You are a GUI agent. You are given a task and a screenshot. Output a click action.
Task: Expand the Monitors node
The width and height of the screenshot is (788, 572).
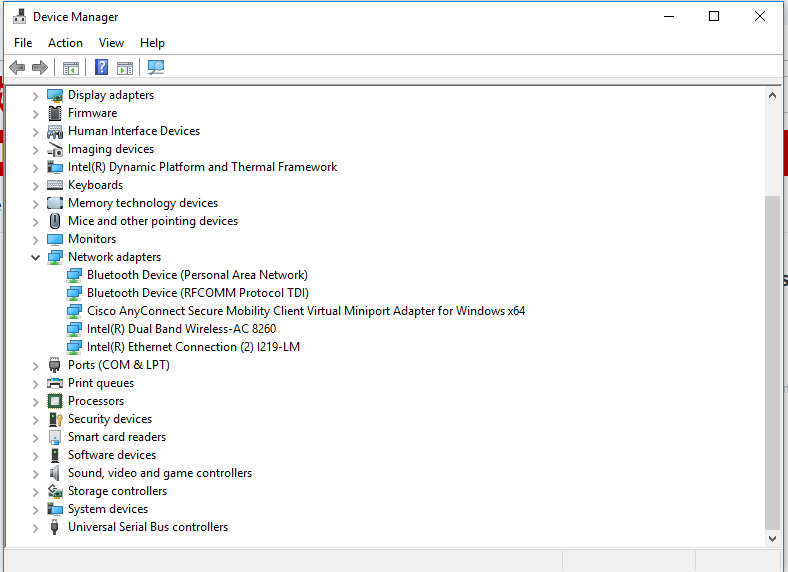[35, 240]
